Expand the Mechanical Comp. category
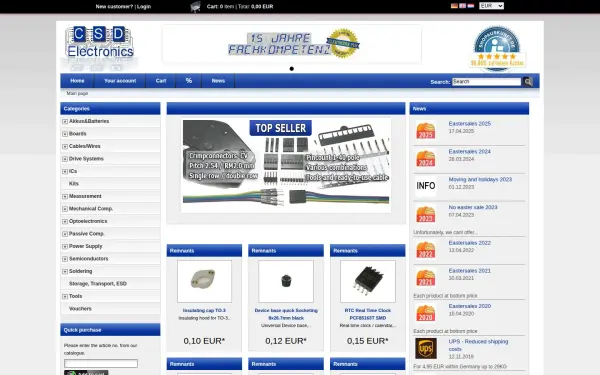 tap(65, 209)
